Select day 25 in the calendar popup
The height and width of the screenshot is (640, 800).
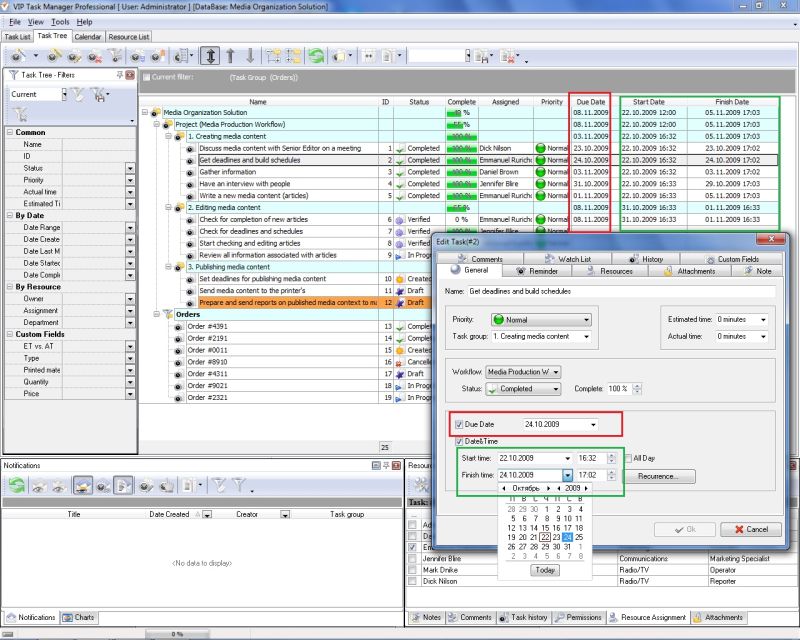click(x=579, y=537)
